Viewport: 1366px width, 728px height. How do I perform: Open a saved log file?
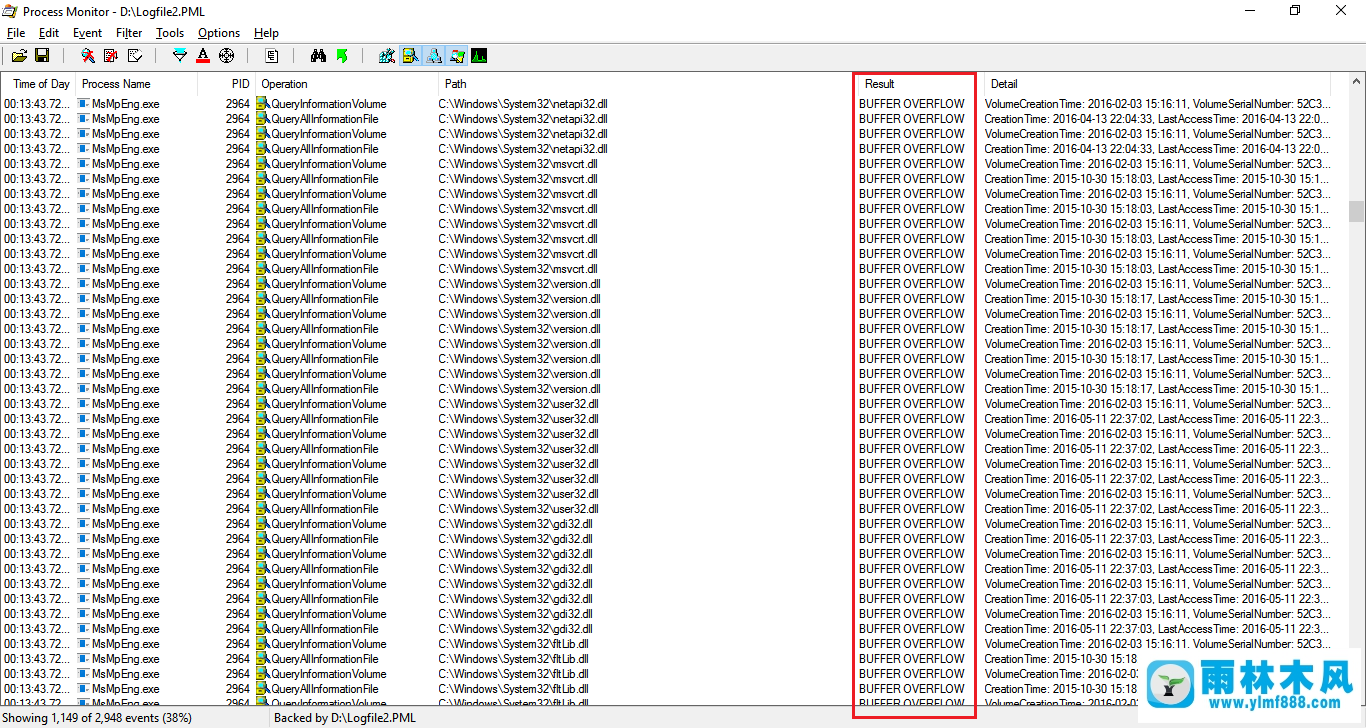(x=19, y=56)
